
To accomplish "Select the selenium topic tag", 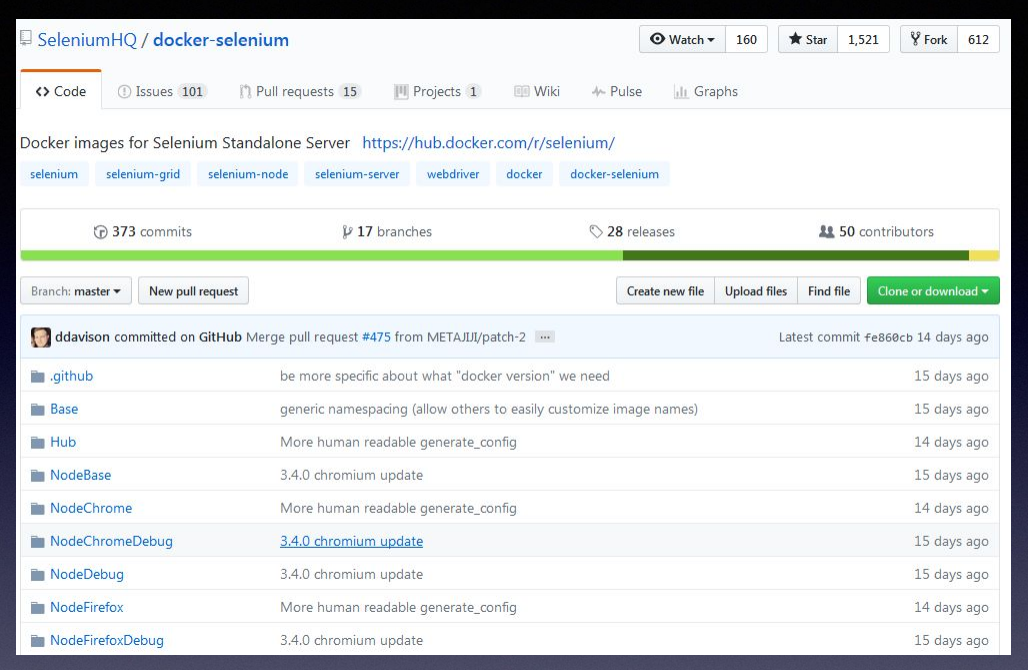I will pos(54,174).
